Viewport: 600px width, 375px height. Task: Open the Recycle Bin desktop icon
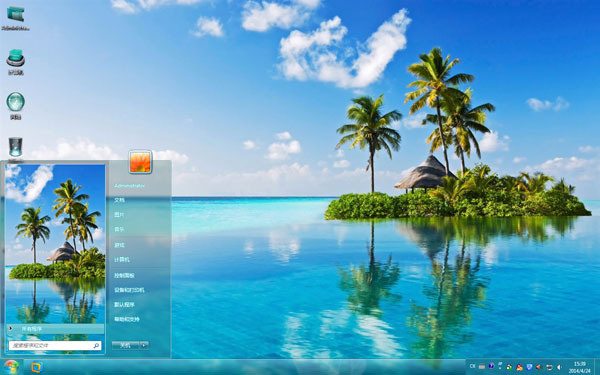pos(16,147)
